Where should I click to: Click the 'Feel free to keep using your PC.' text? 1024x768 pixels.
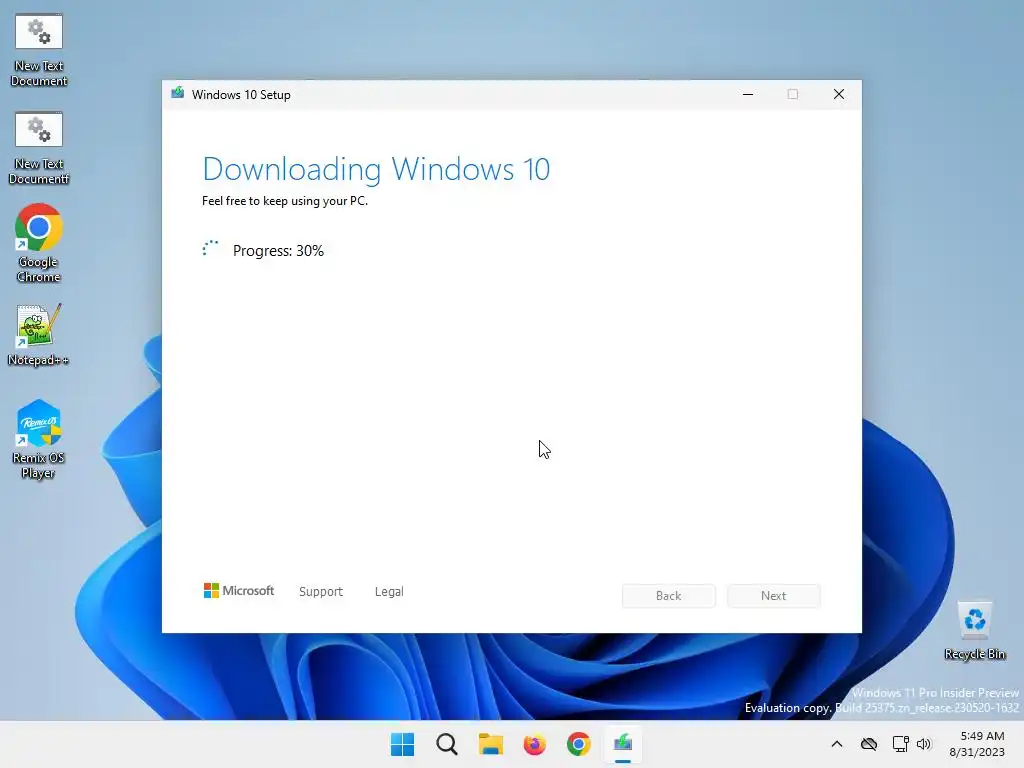click(285, 200)
